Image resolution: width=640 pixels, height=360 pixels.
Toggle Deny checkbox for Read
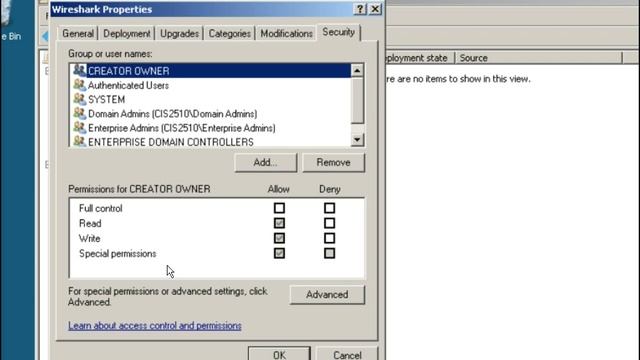pos(329,223)
